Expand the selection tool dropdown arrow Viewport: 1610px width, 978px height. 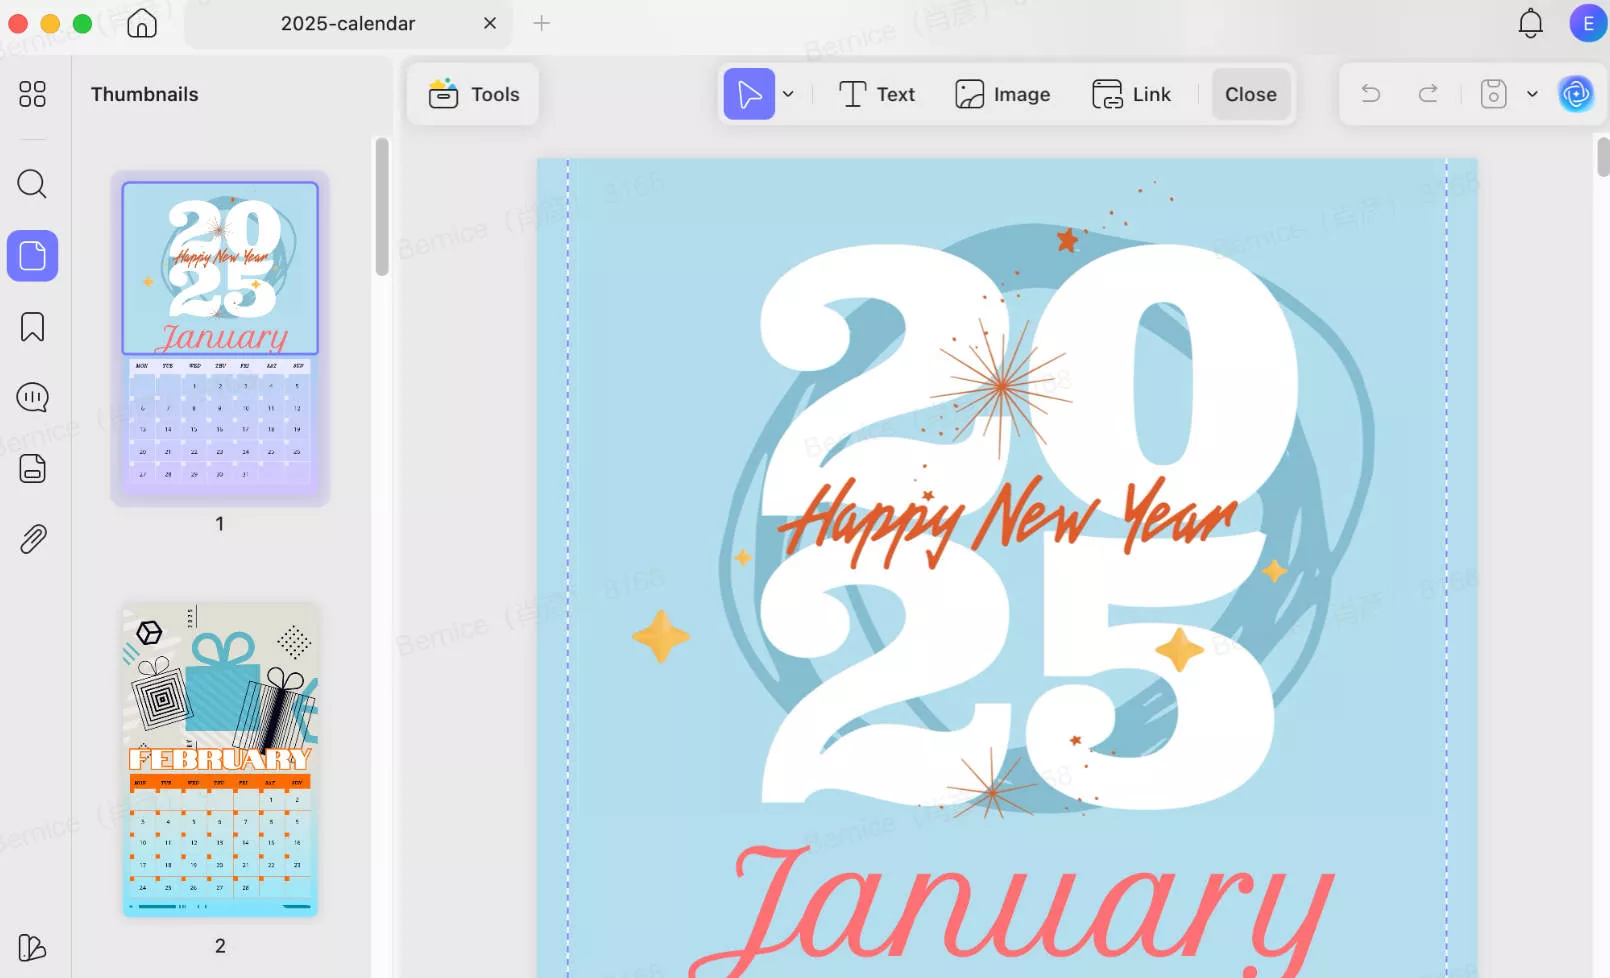coord(789,93)
